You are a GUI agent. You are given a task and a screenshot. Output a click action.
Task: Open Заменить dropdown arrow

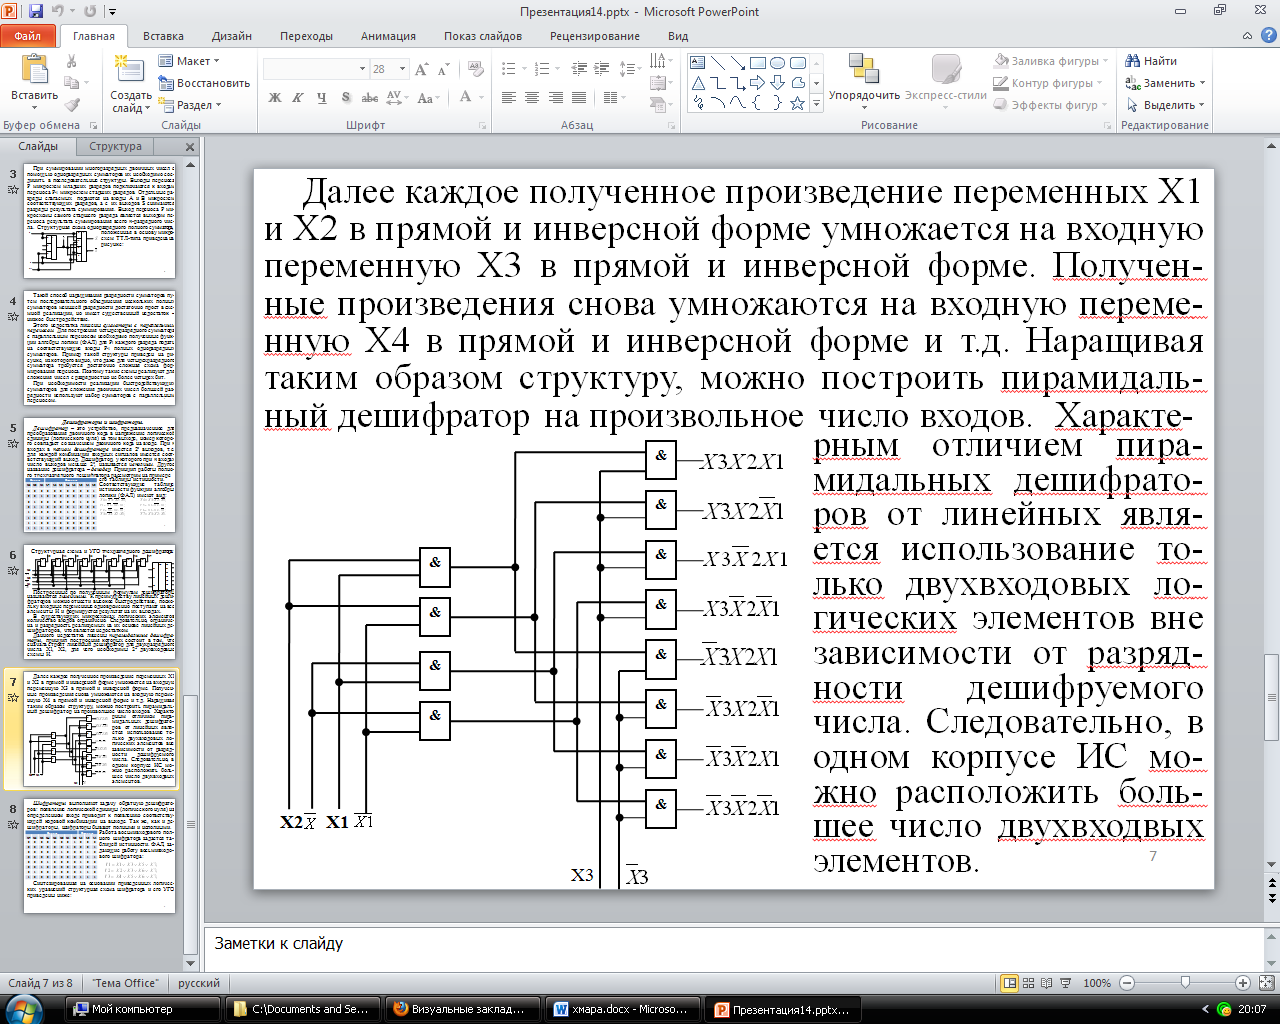1202,83
